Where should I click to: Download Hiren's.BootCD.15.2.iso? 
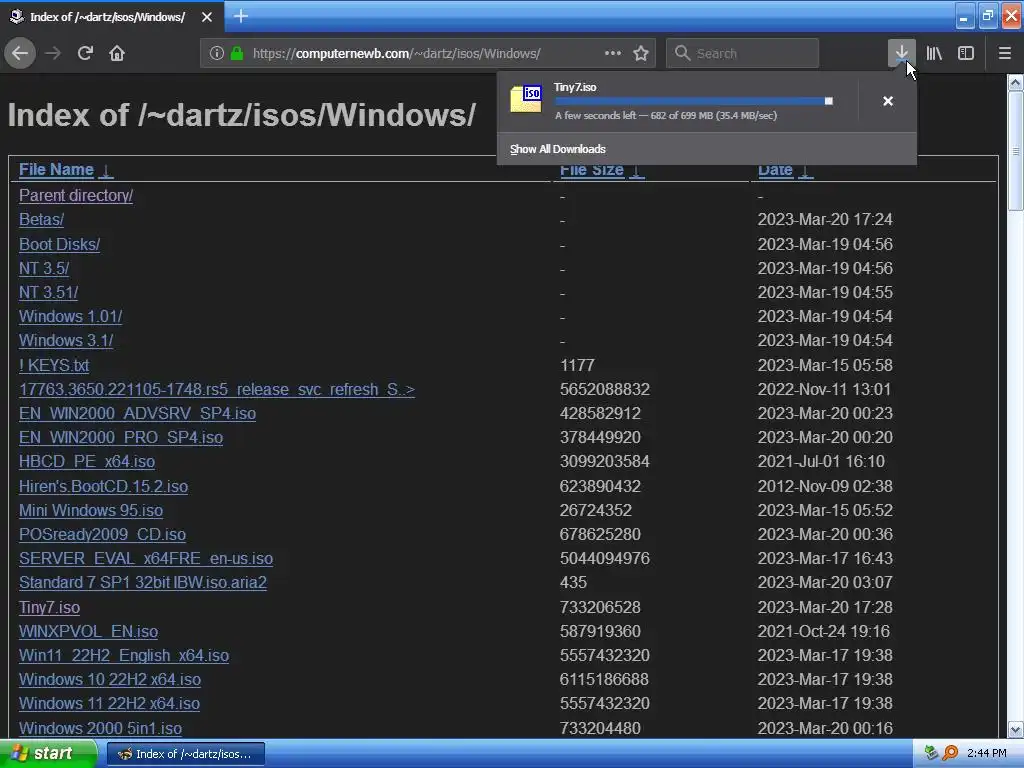(x=103, y=487)
